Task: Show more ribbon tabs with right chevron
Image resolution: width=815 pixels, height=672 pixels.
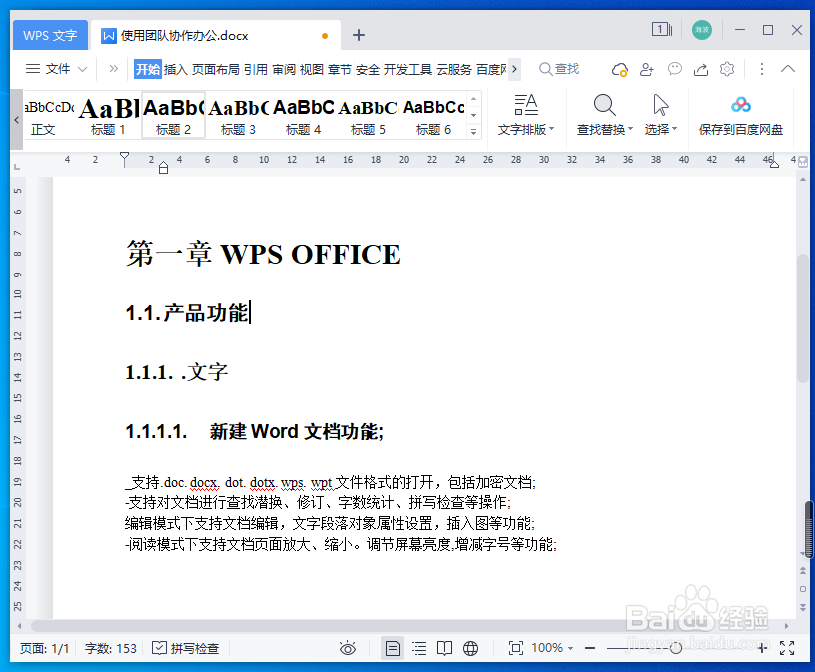Action: 514,69
